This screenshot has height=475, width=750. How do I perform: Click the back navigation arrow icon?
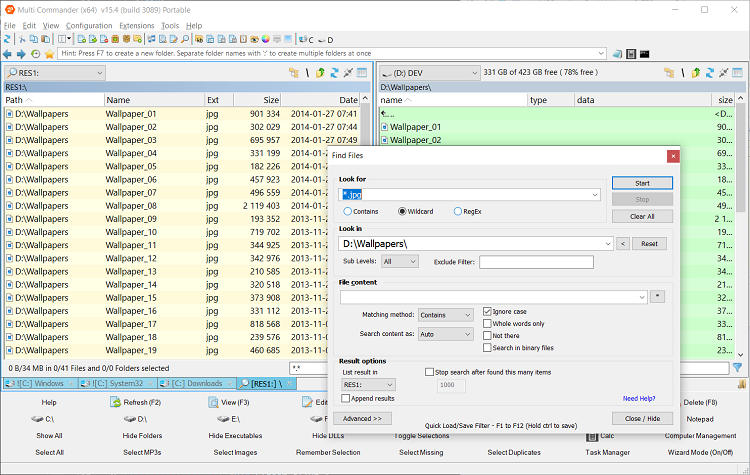(x=8, y=53)
